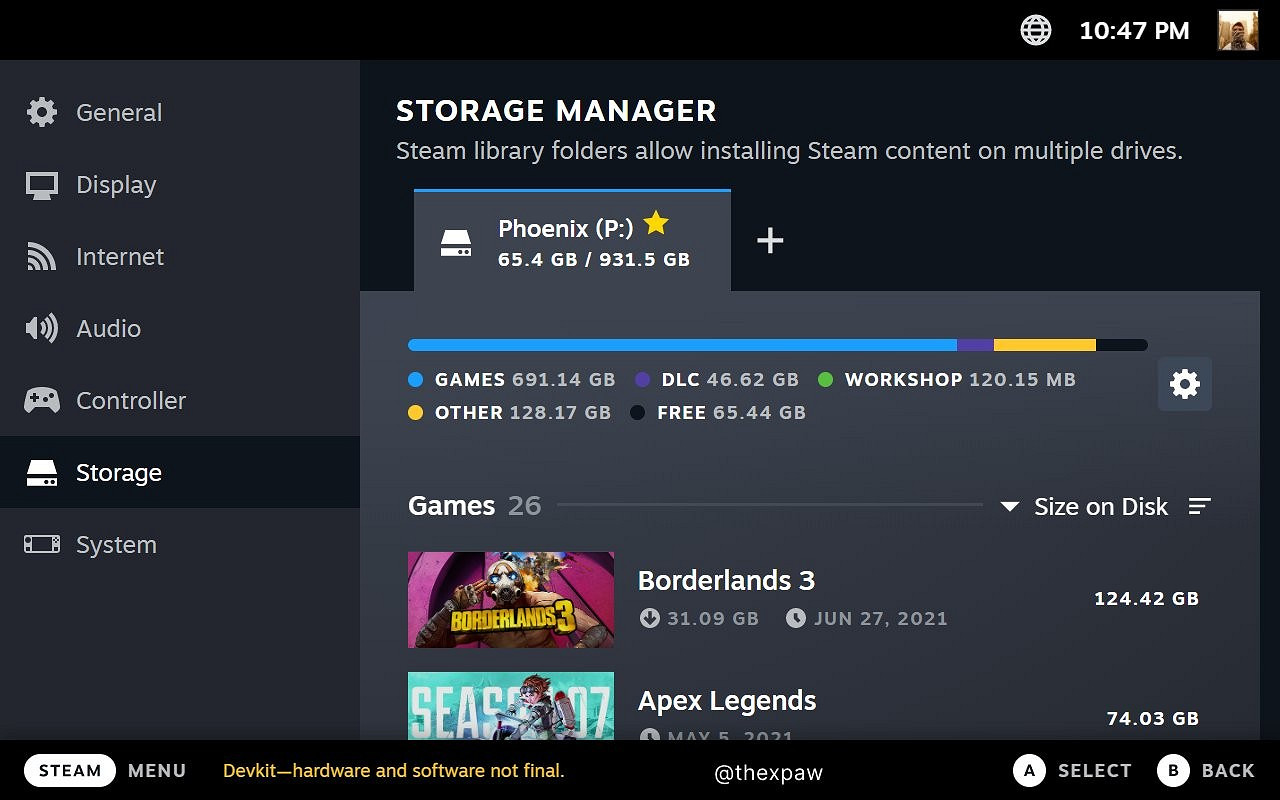Open the drive settings gear
1280x800 pixels.
click(x=1184, y=383)
